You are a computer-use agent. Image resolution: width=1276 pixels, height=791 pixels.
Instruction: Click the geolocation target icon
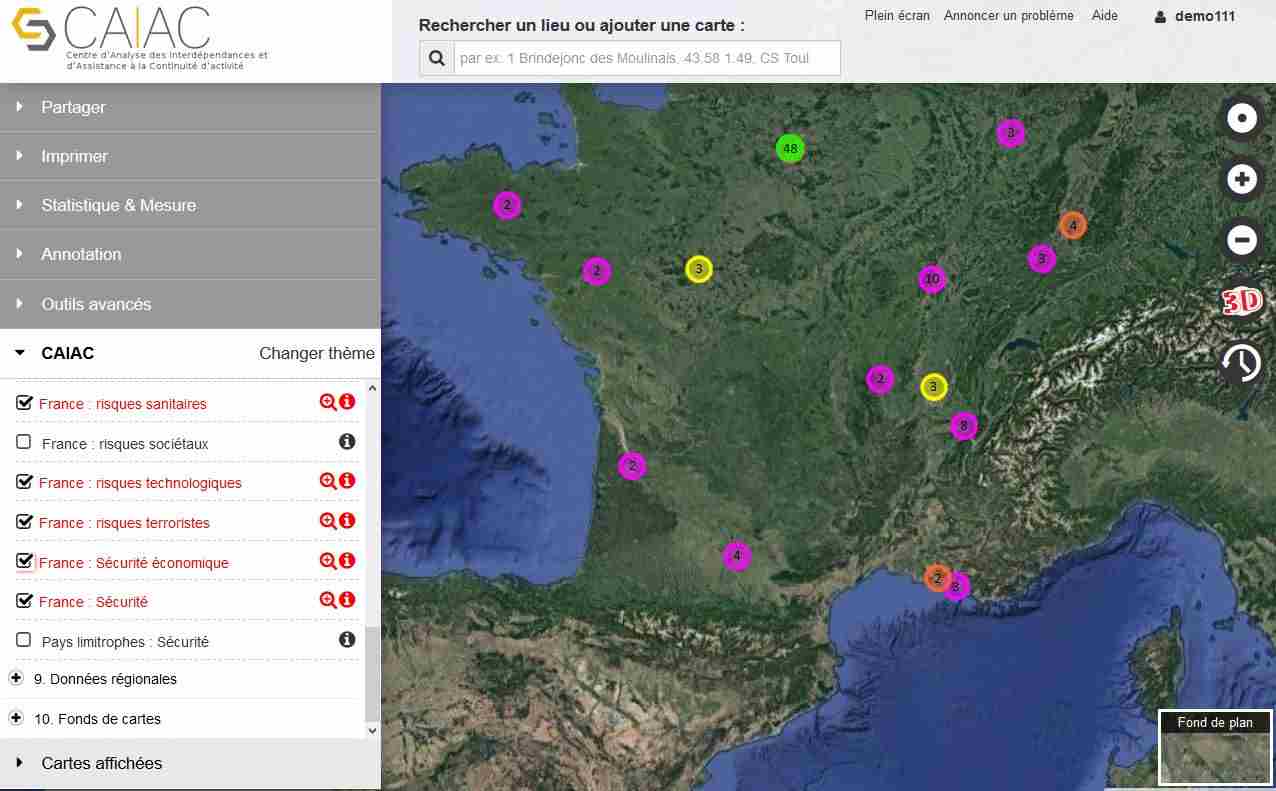[1241, 119]
